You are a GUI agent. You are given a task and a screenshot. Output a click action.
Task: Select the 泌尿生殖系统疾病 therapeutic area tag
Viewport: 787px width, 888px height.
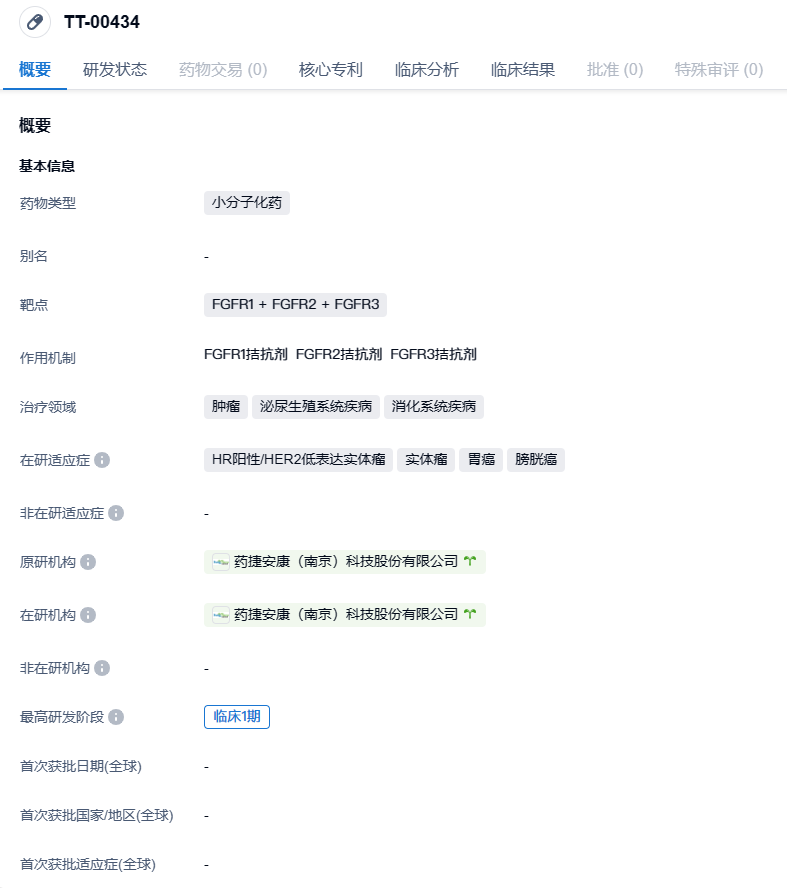pyautogui.click(x=316, y=407)
